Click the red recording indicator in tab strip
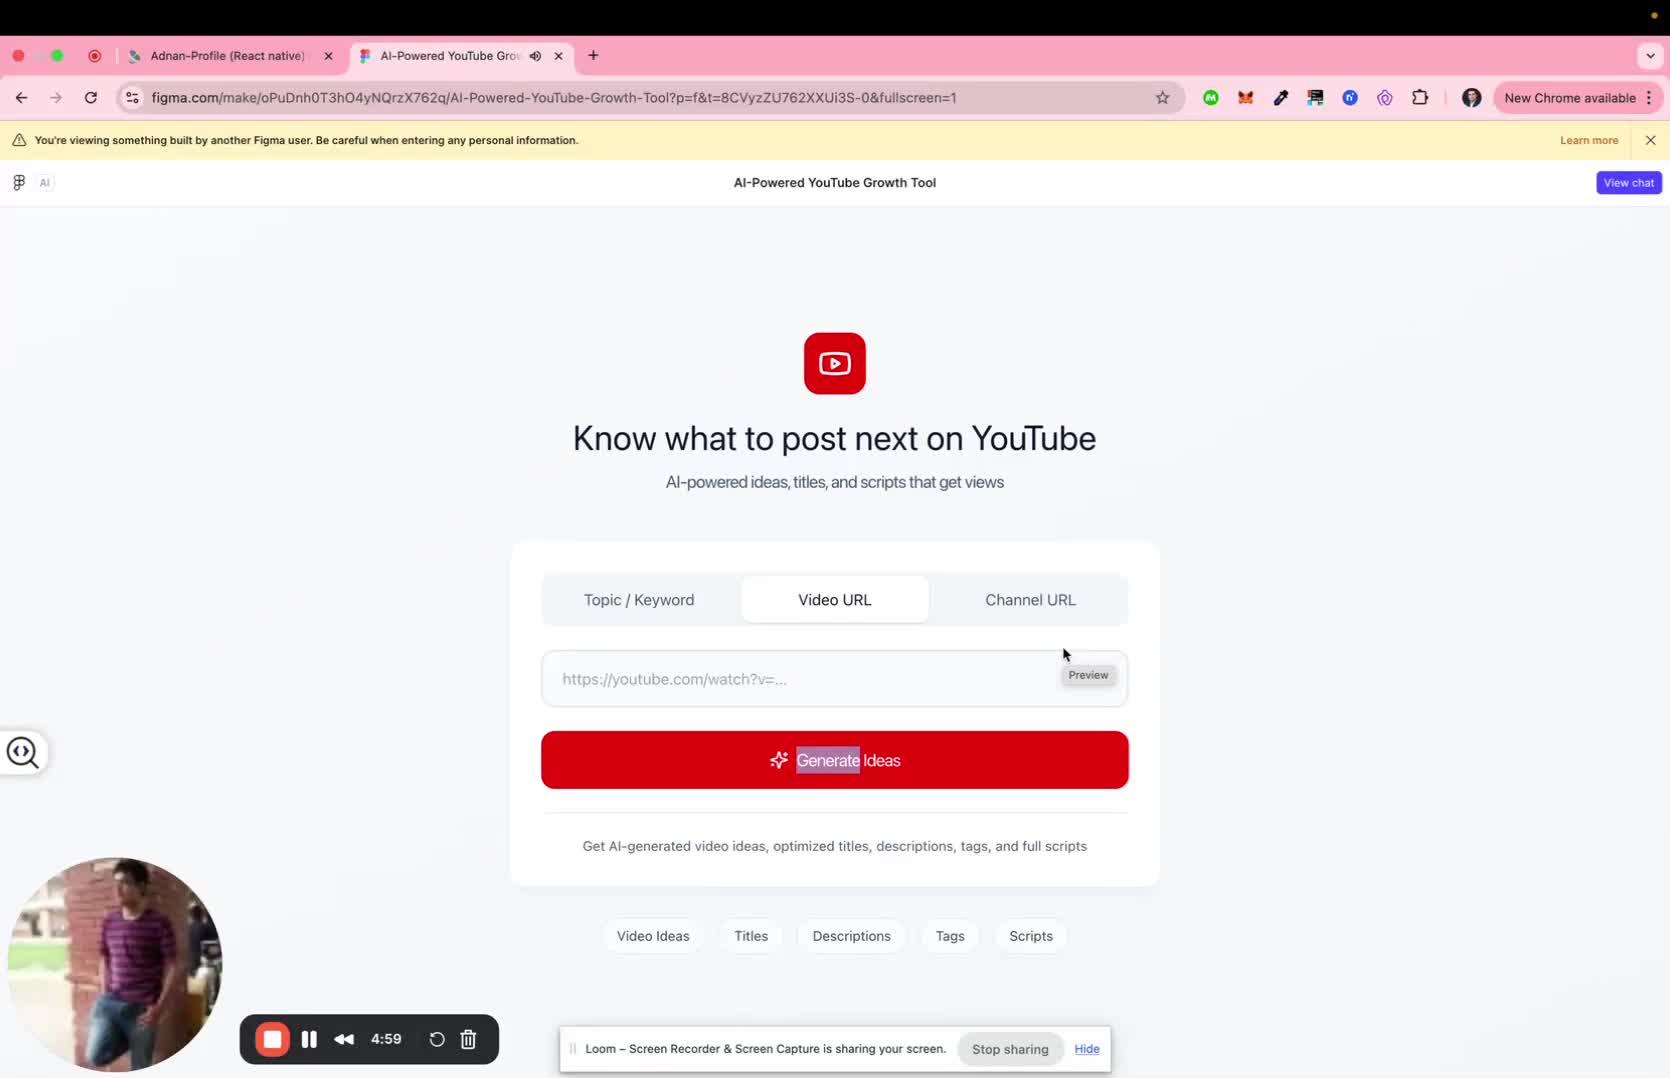 coord(95,56)
